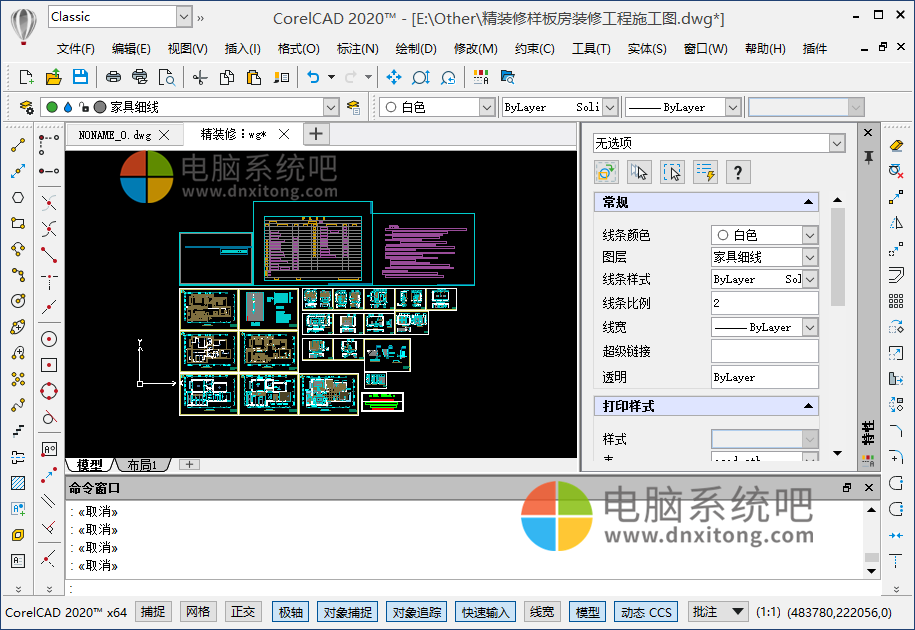This screenshot has height=630, width=915.
Task: Select the Pattern array tool icon
Action: [x=896, y=301]
